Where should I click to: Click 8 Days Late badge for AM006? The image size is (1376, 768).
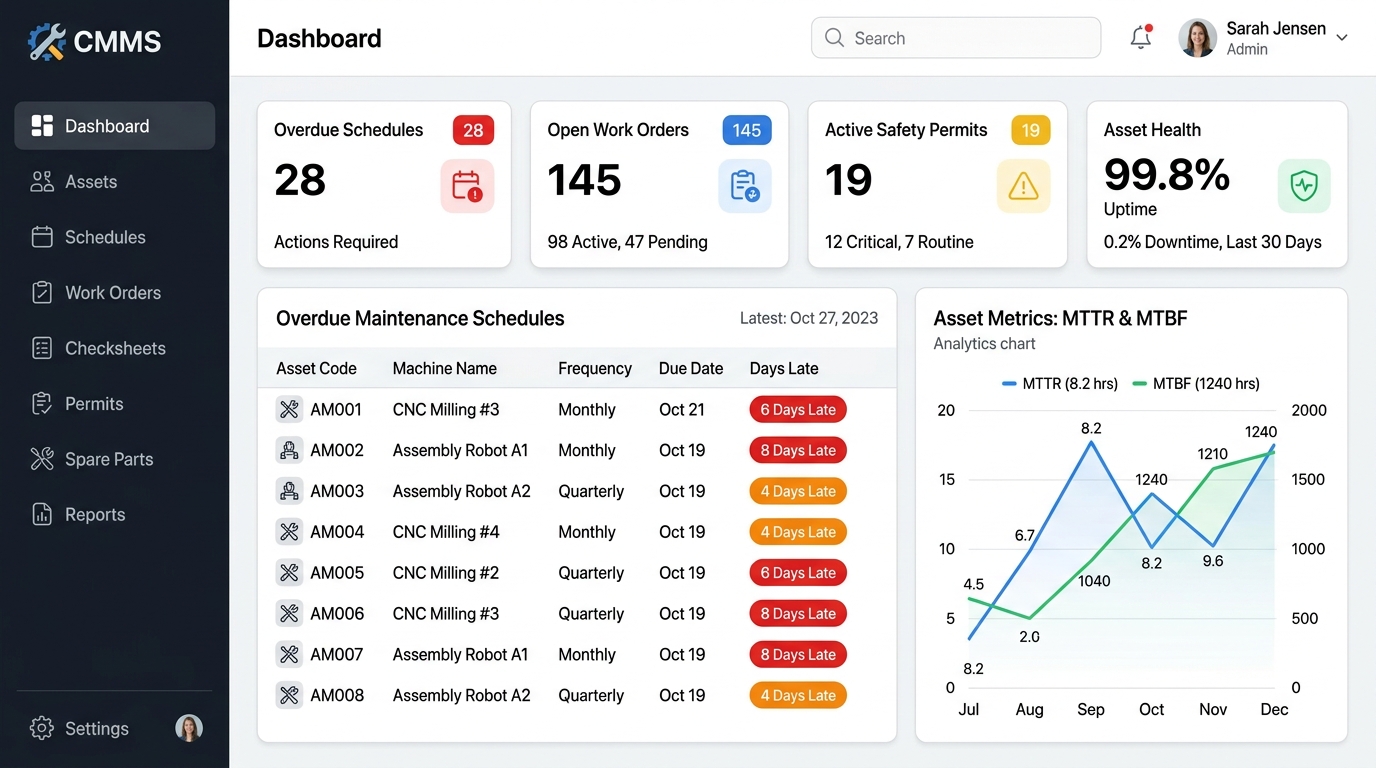798,614
